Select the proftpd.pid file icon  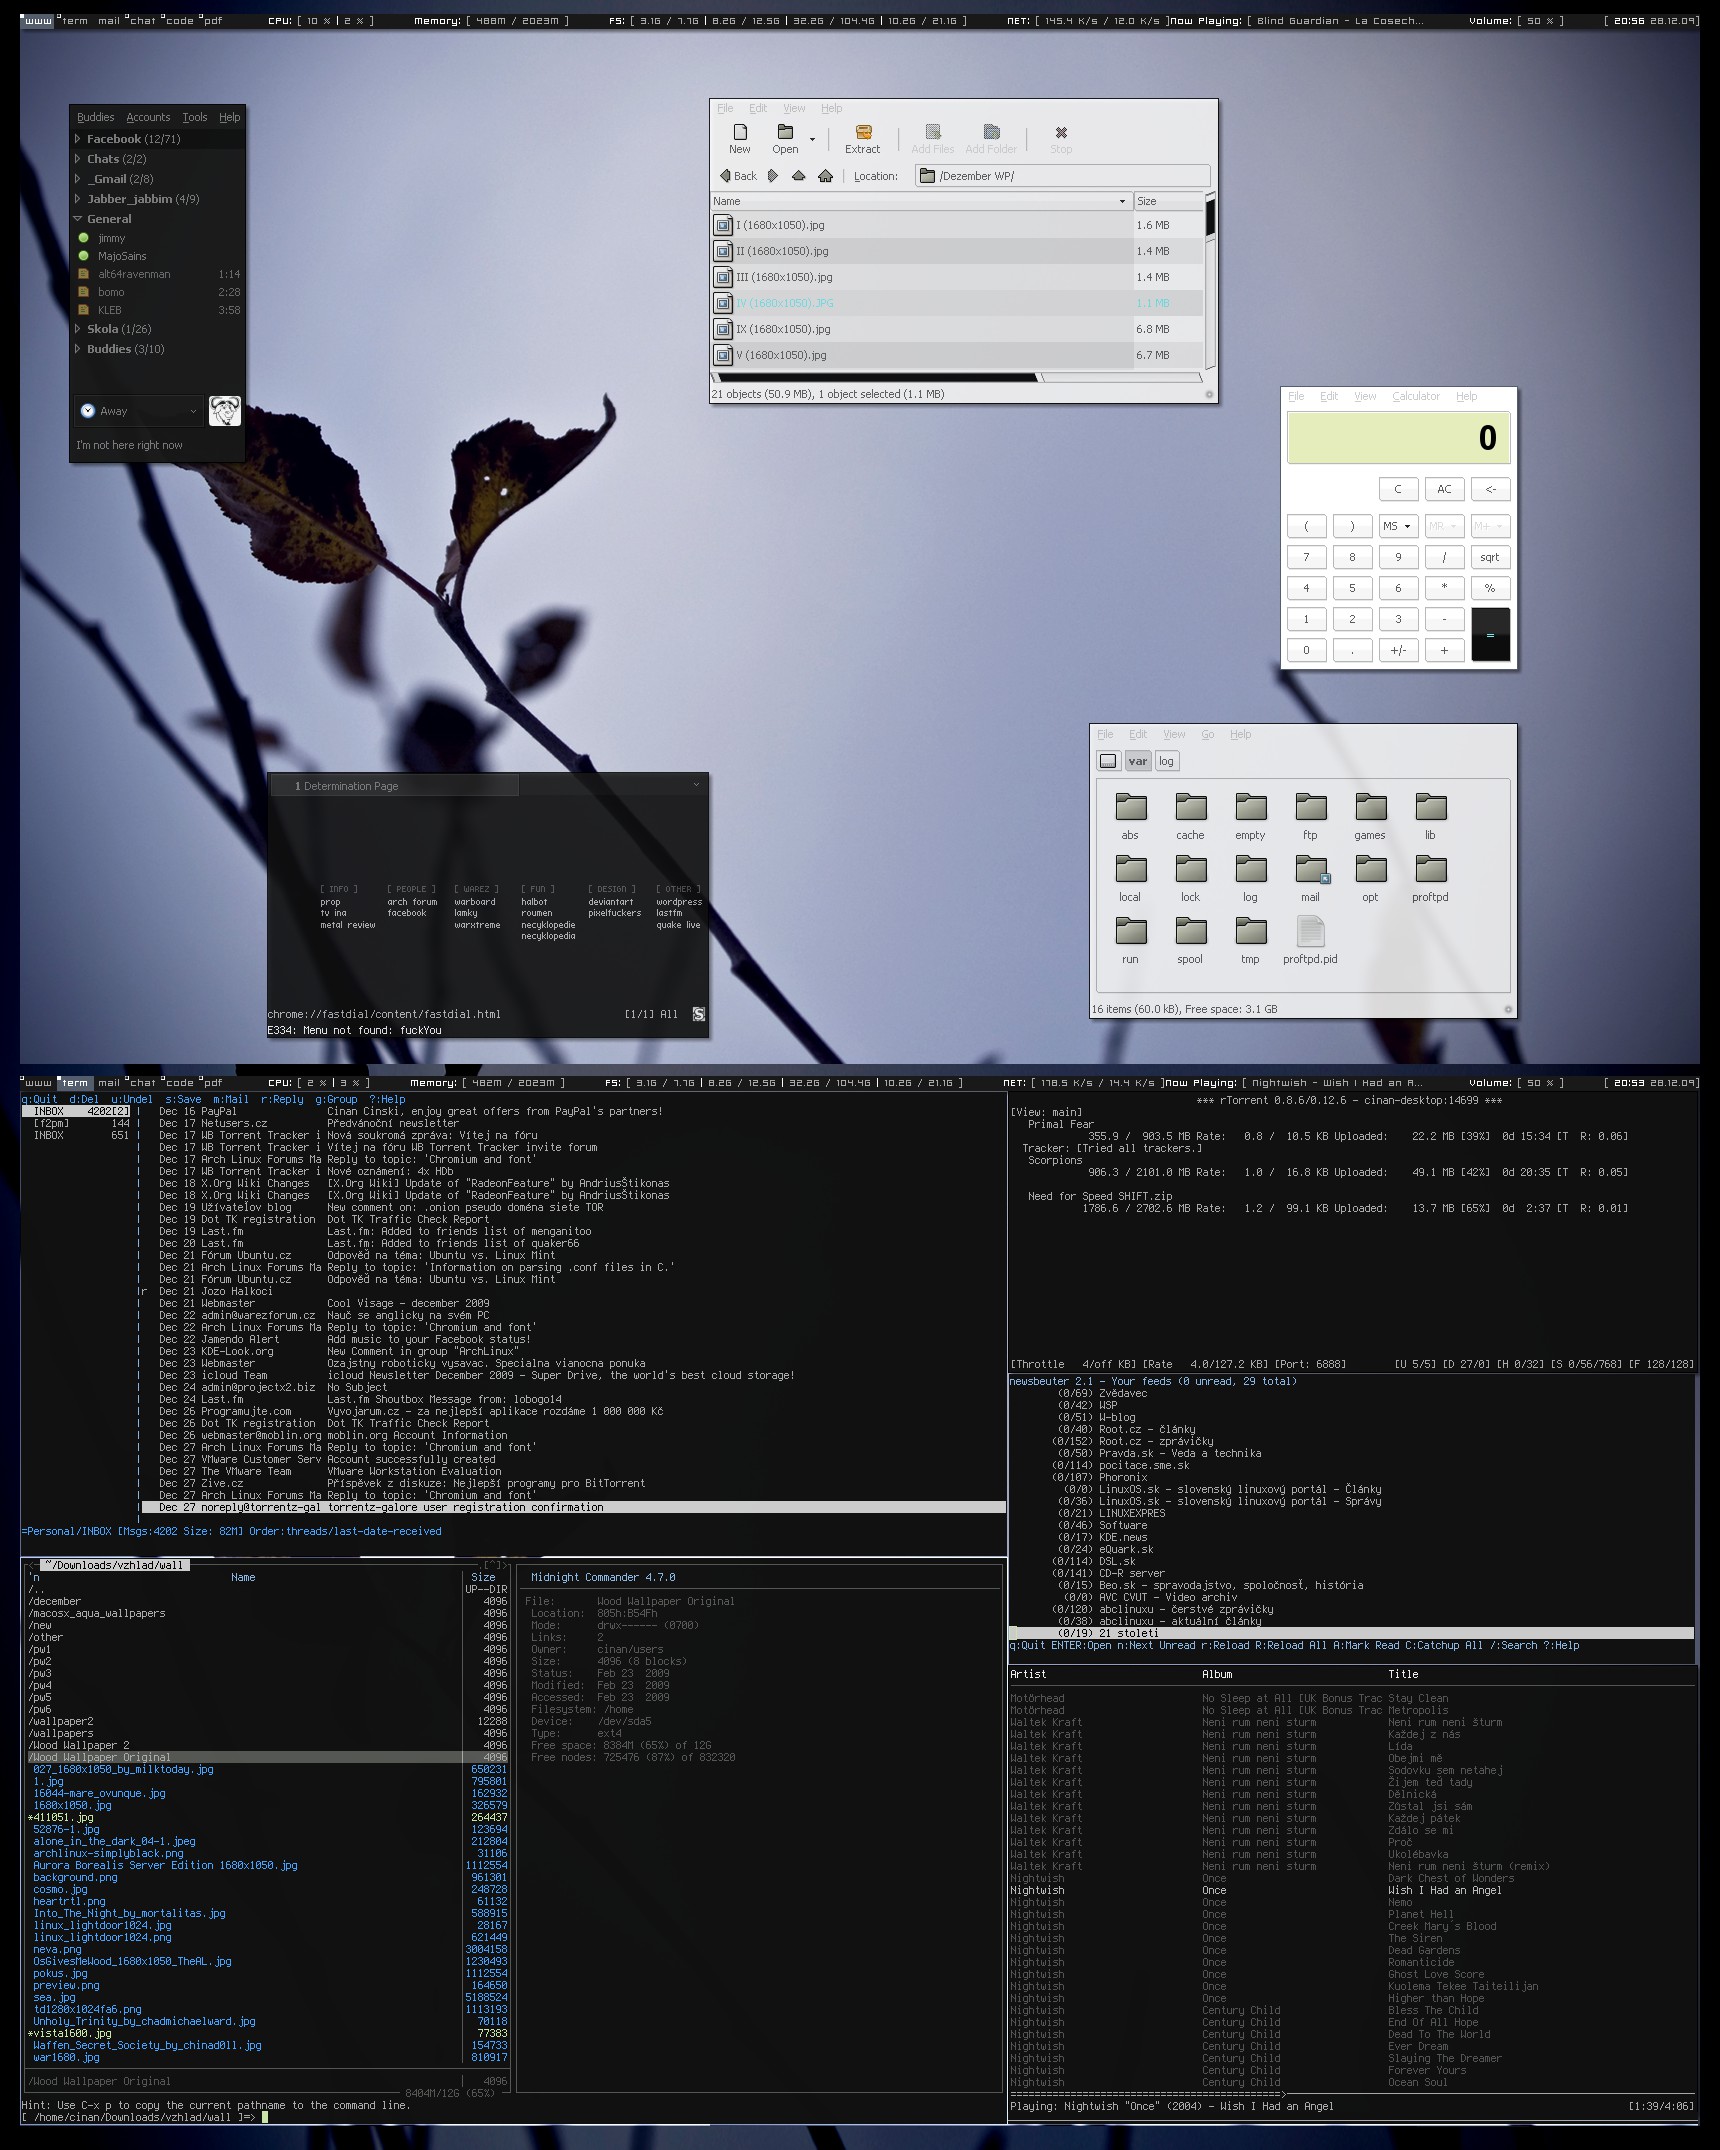point(1310,931)
